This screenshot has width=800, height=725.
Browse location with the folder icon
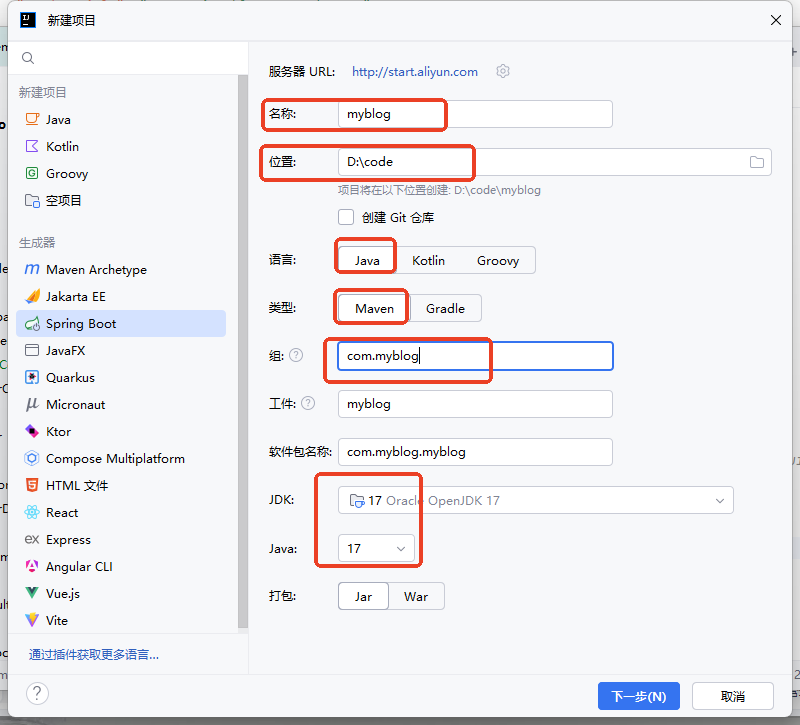point(757,162)
